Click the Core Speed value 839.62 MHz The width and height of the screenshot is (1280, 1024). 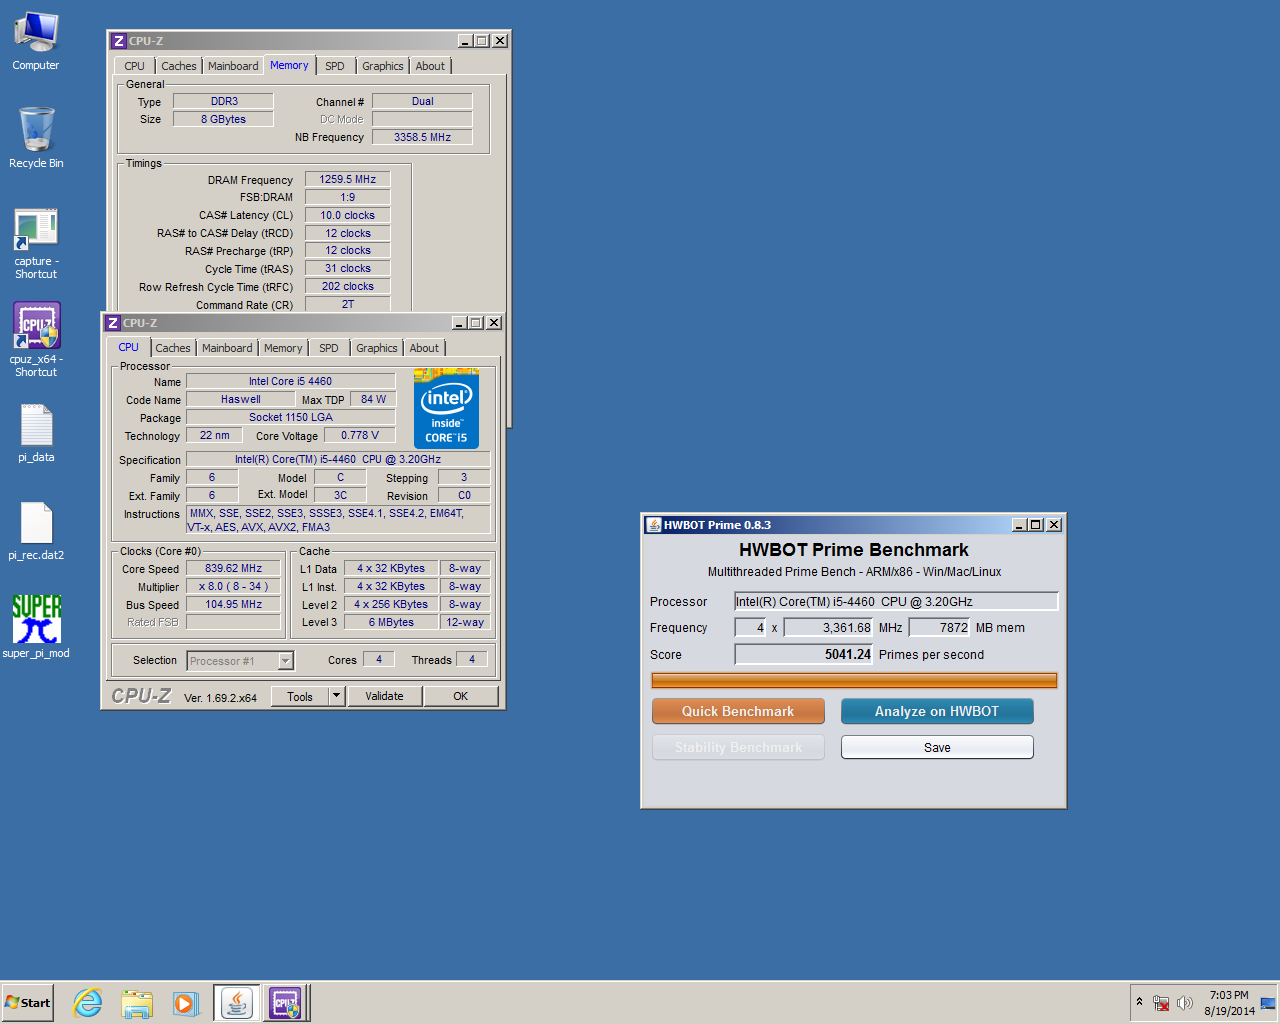(x=233, y=568)
